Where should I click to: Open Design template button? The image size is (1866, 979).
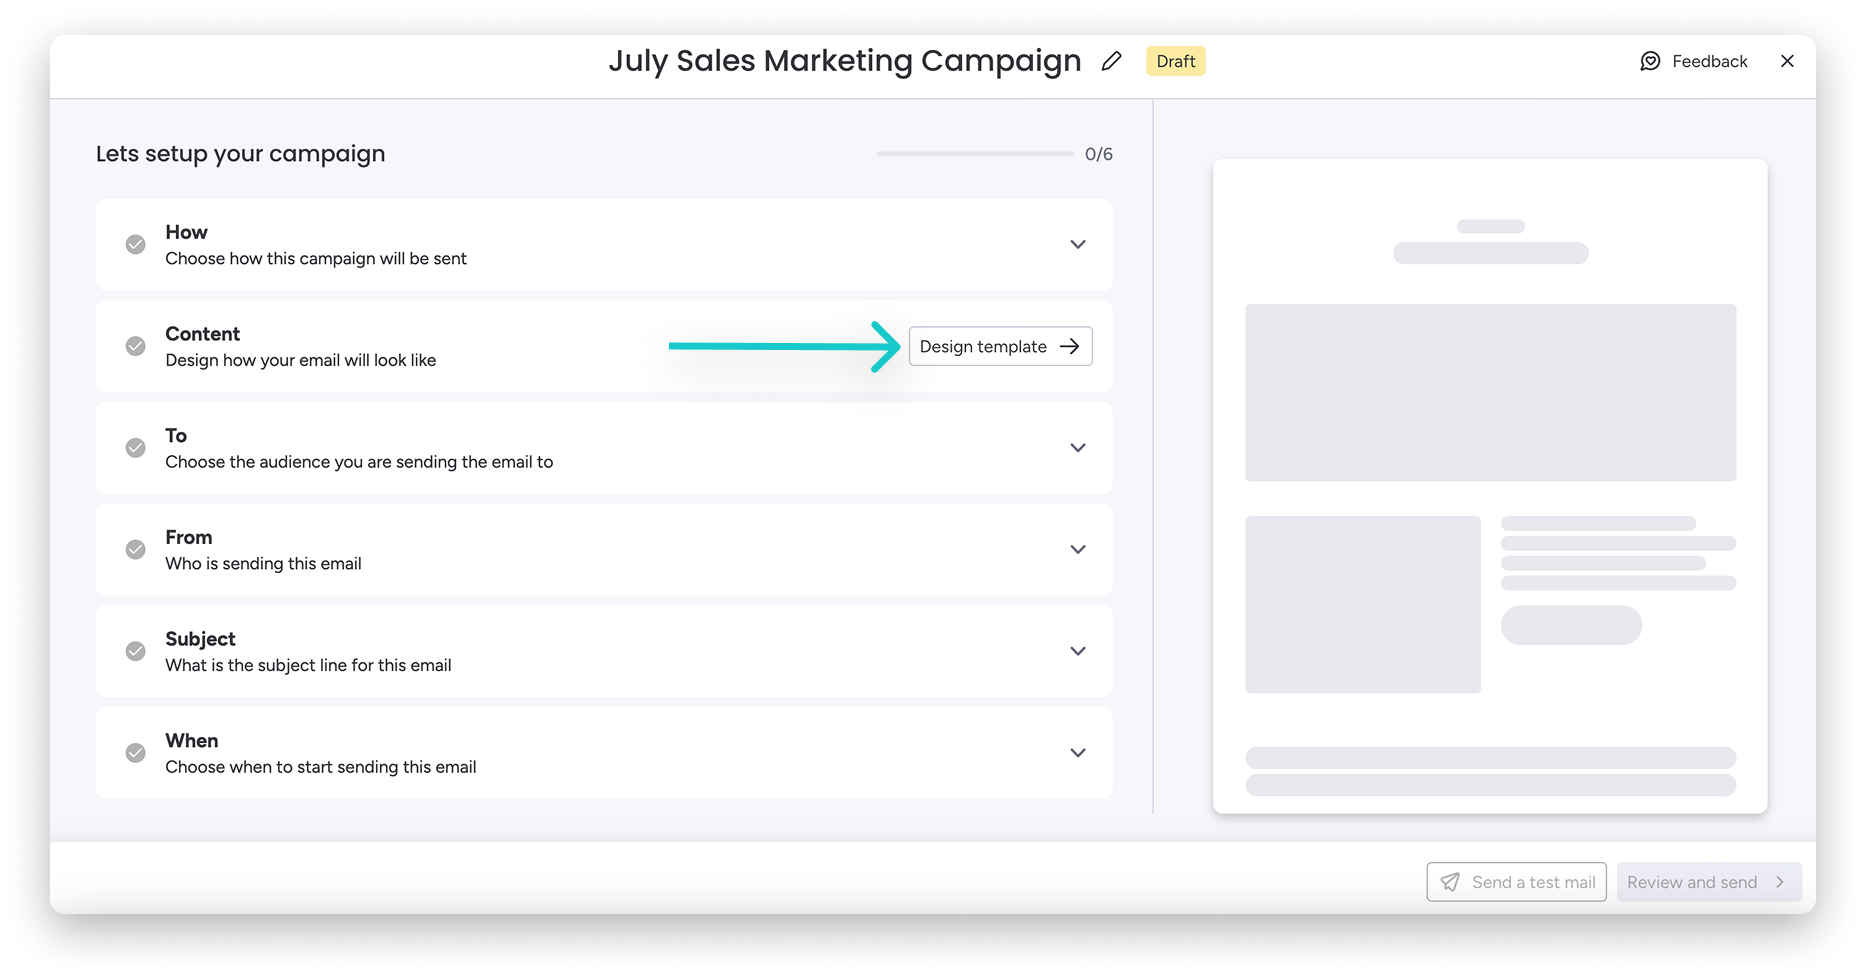[x=1000, y=346]
